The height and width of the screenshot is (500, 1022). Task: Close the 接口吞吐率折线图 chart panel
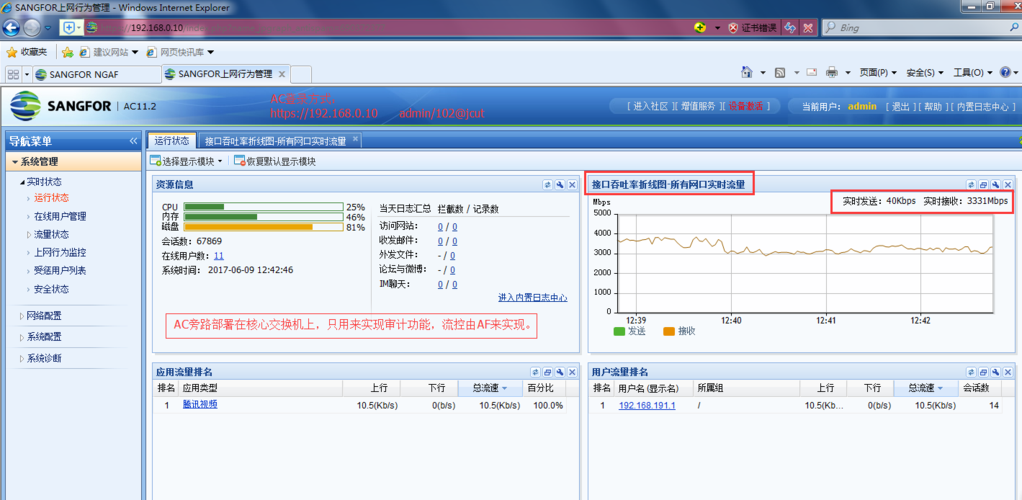[1008, 185]
